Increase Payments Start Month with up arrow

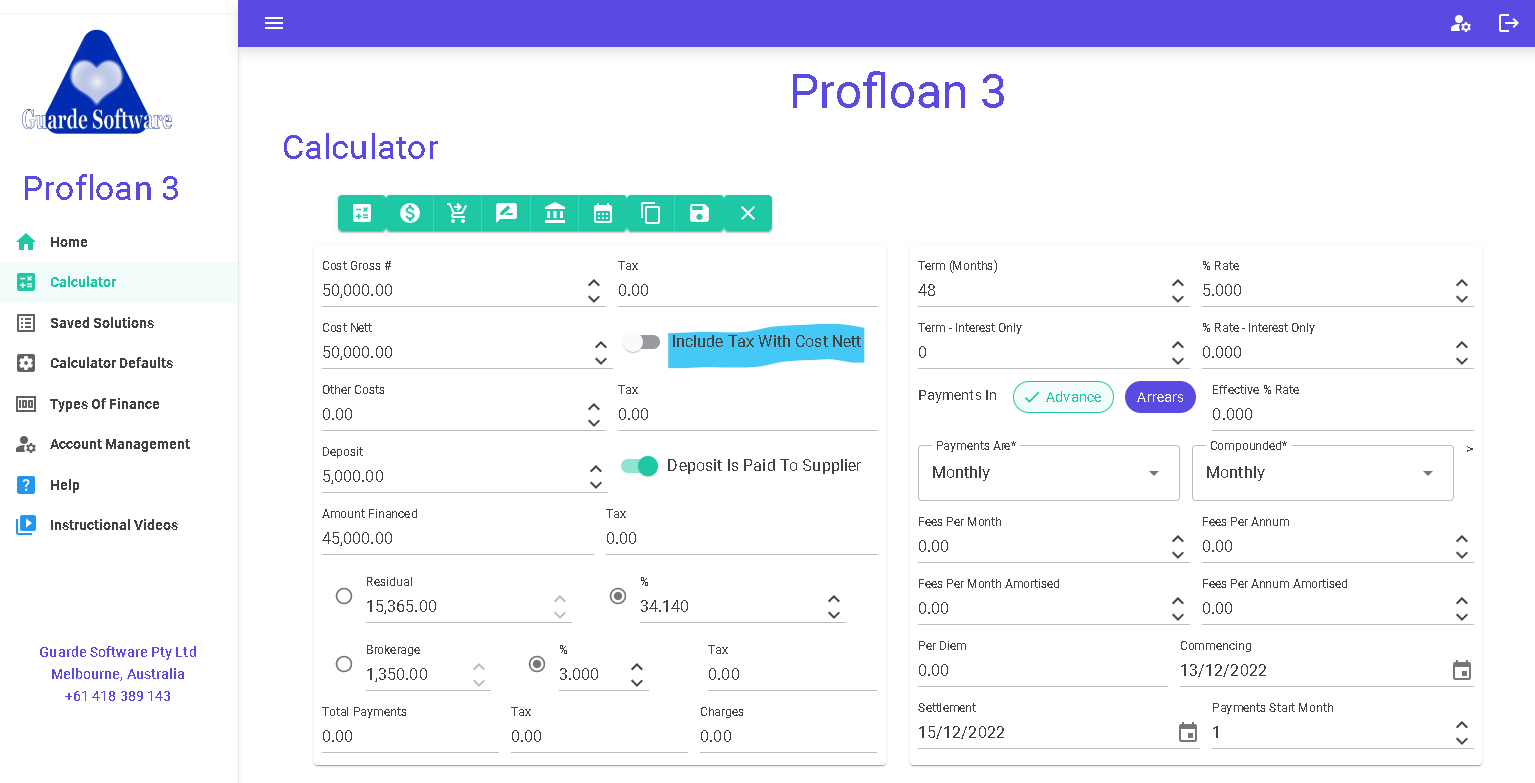click(x=1462, y=725)
